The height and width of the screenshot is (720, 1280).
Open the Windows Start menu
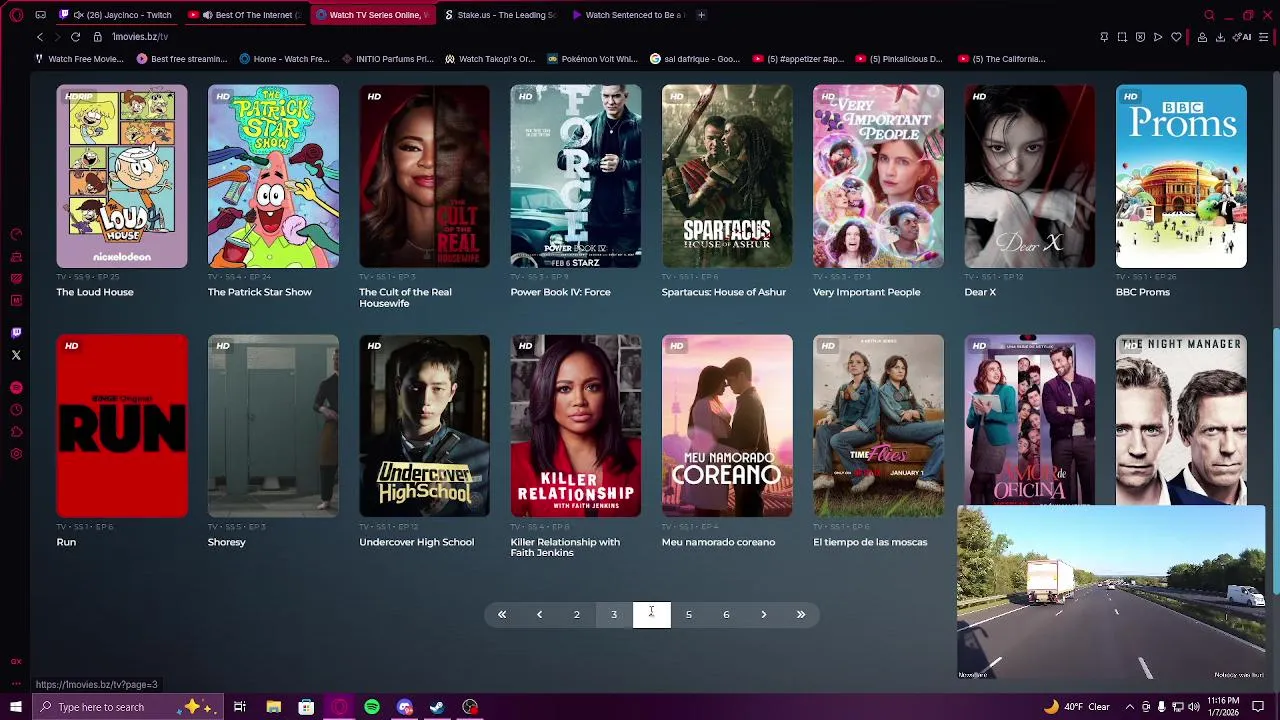[x=15, y=707]
